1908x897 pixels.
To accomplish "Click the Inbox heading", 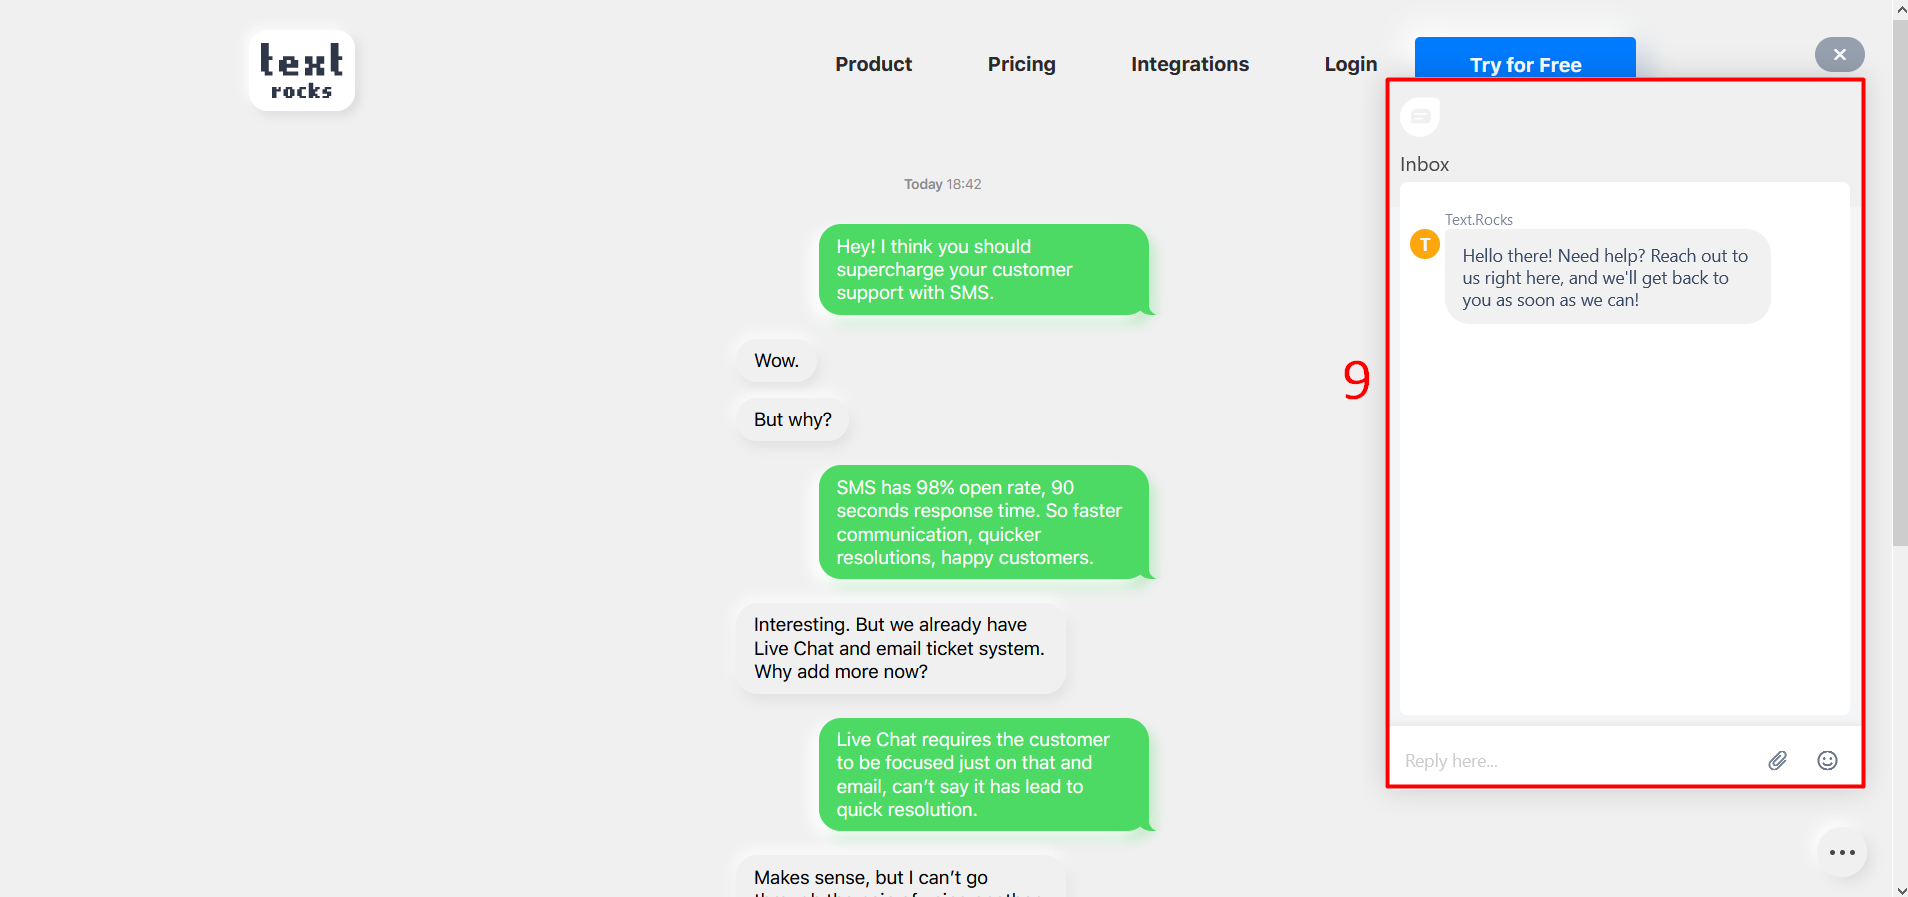I will click(1424, 165).
